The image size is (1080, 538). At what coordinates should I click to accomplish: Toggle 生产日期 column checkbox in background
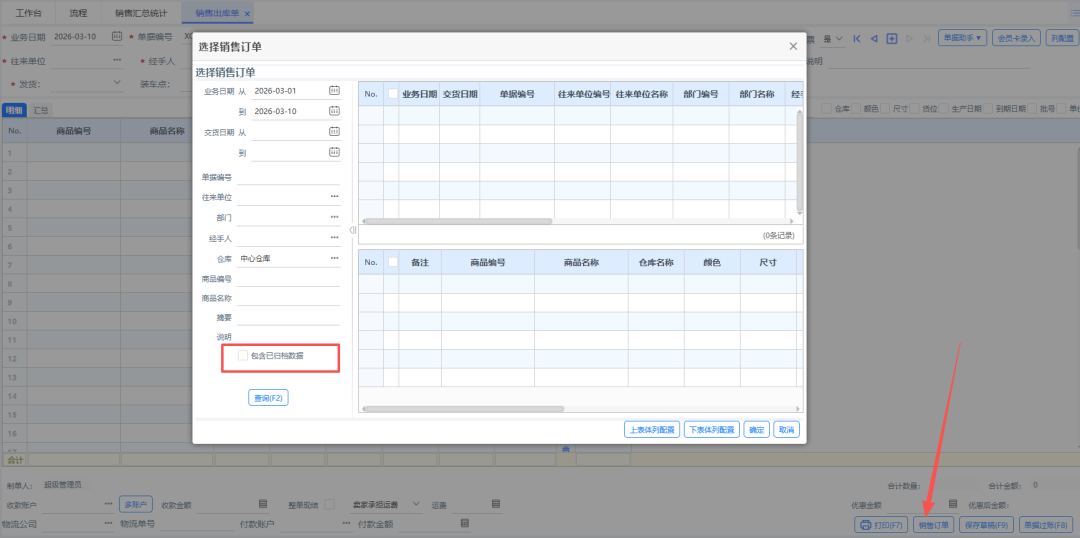tap(945, 108)
